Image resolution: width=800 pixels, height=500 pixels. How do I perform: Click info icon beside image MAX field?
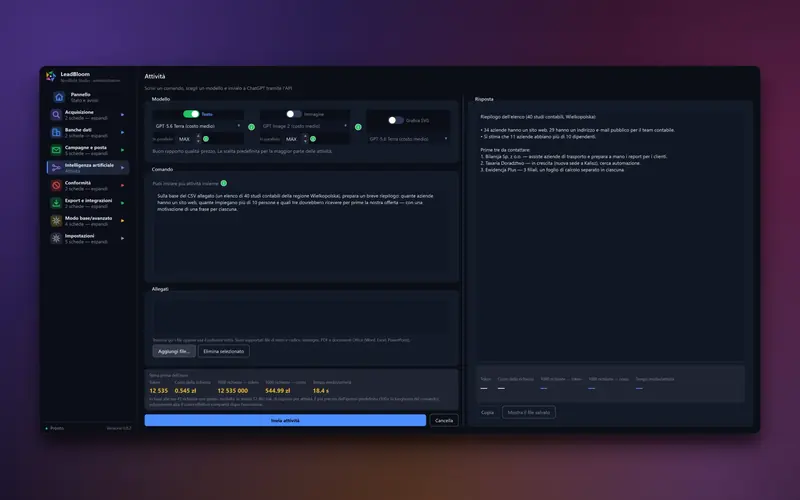(313, 139)
